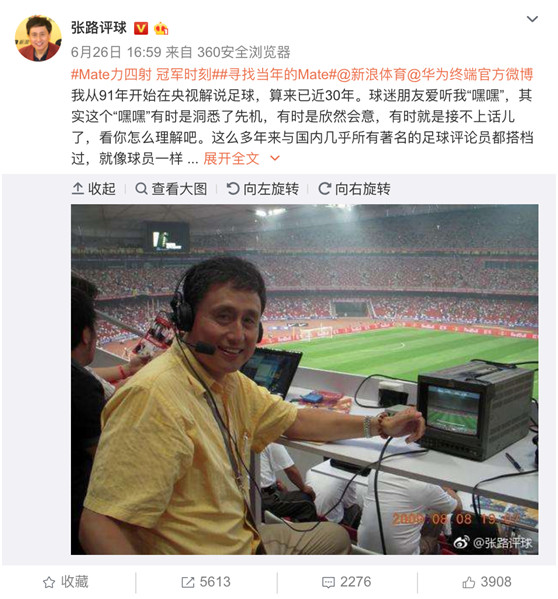Click the repost icon showing 5613
The width and height of the screenshot is (558, 599).
(206, 582)
